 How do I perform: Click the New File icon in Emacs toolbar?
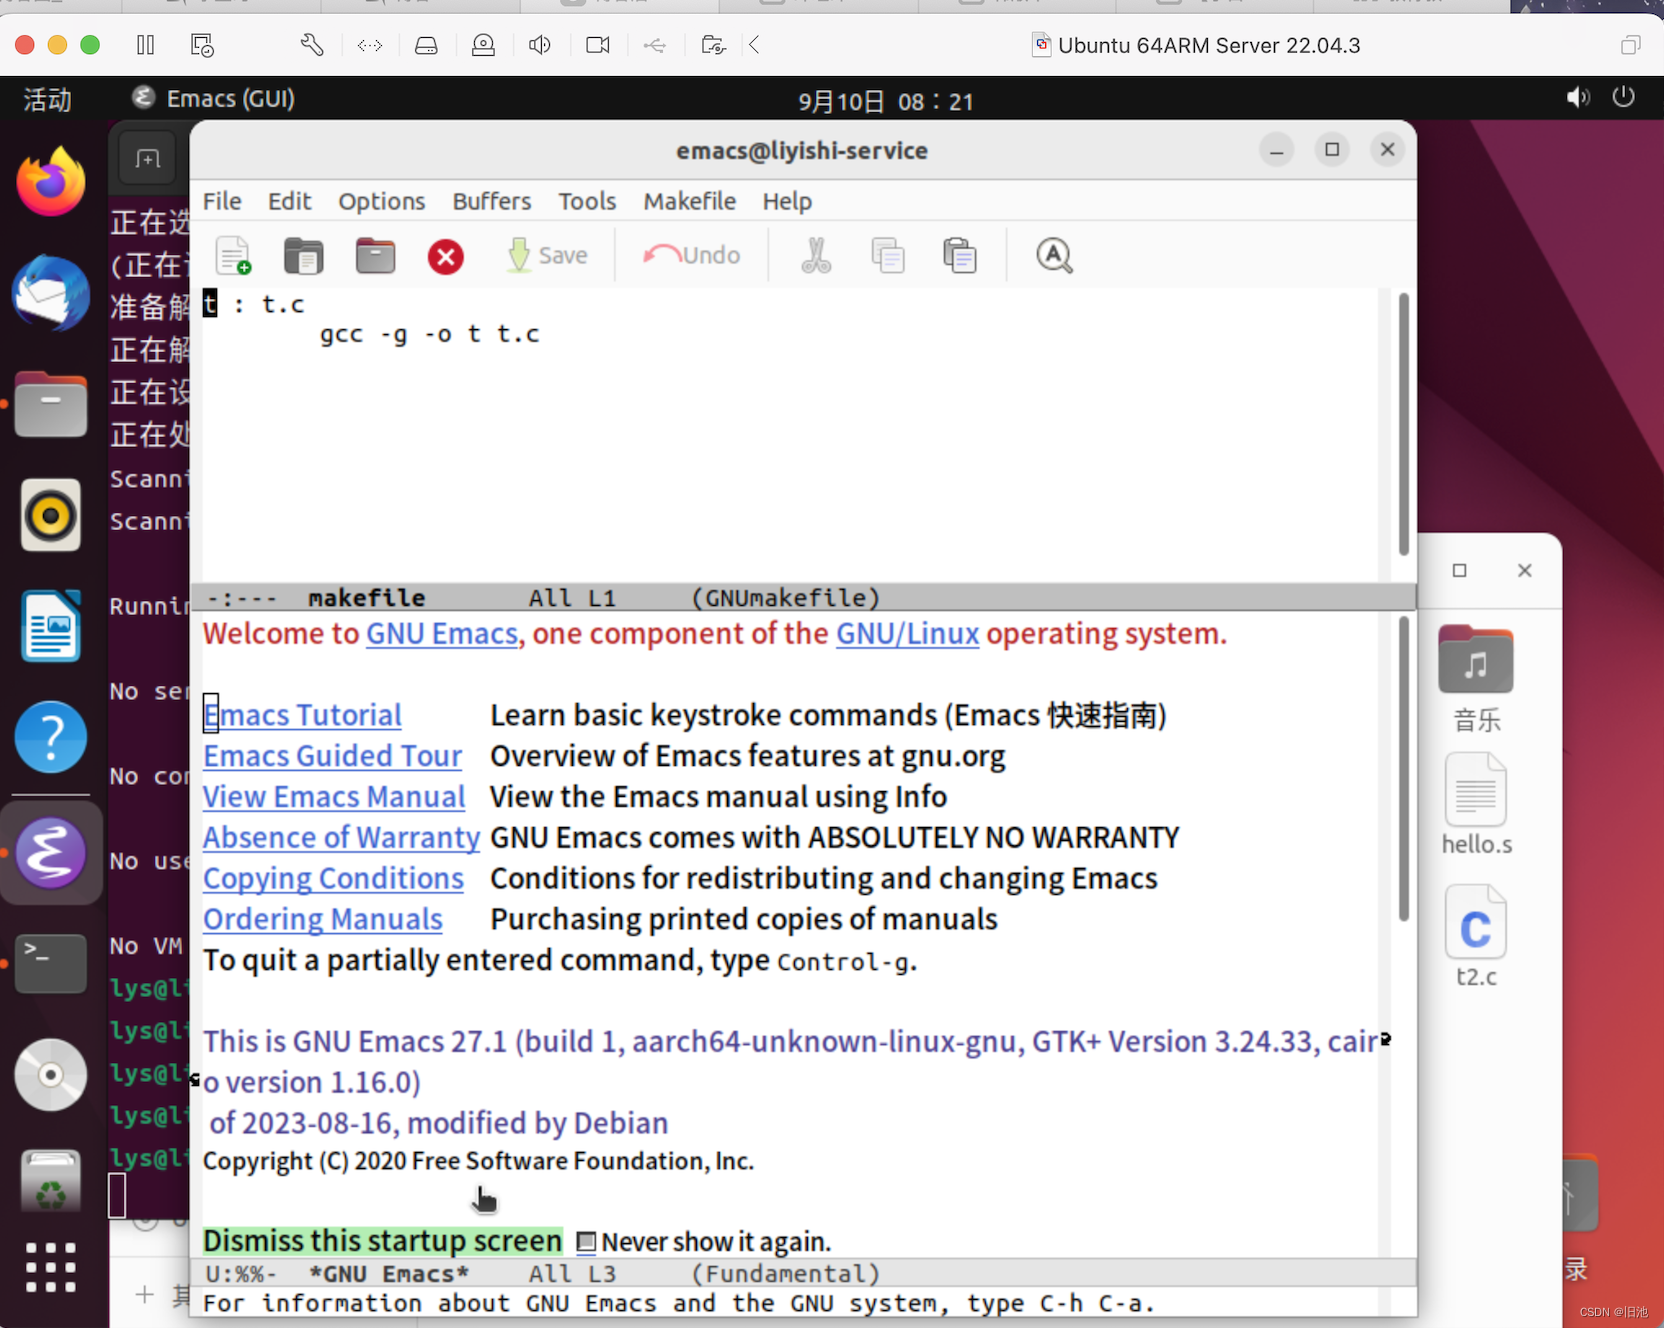click(233, 256)
